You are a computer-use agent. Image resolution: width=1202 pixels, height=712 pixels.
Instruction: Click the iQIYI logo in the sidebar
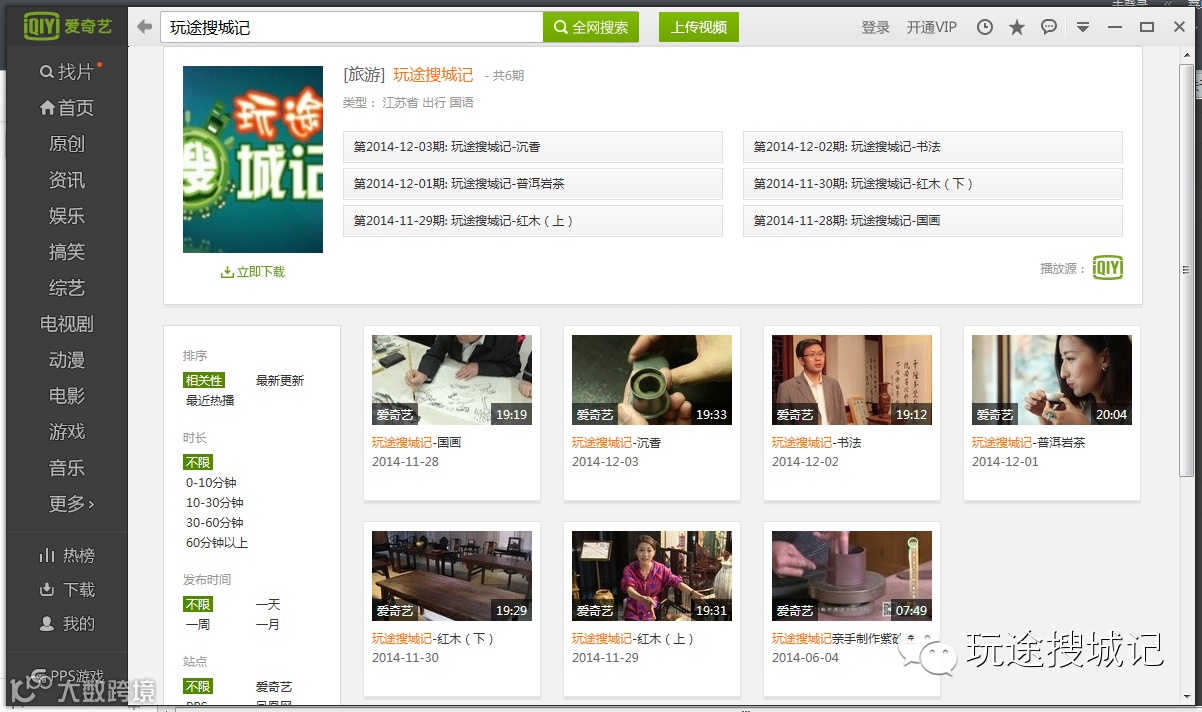click(x=68, y=27)
